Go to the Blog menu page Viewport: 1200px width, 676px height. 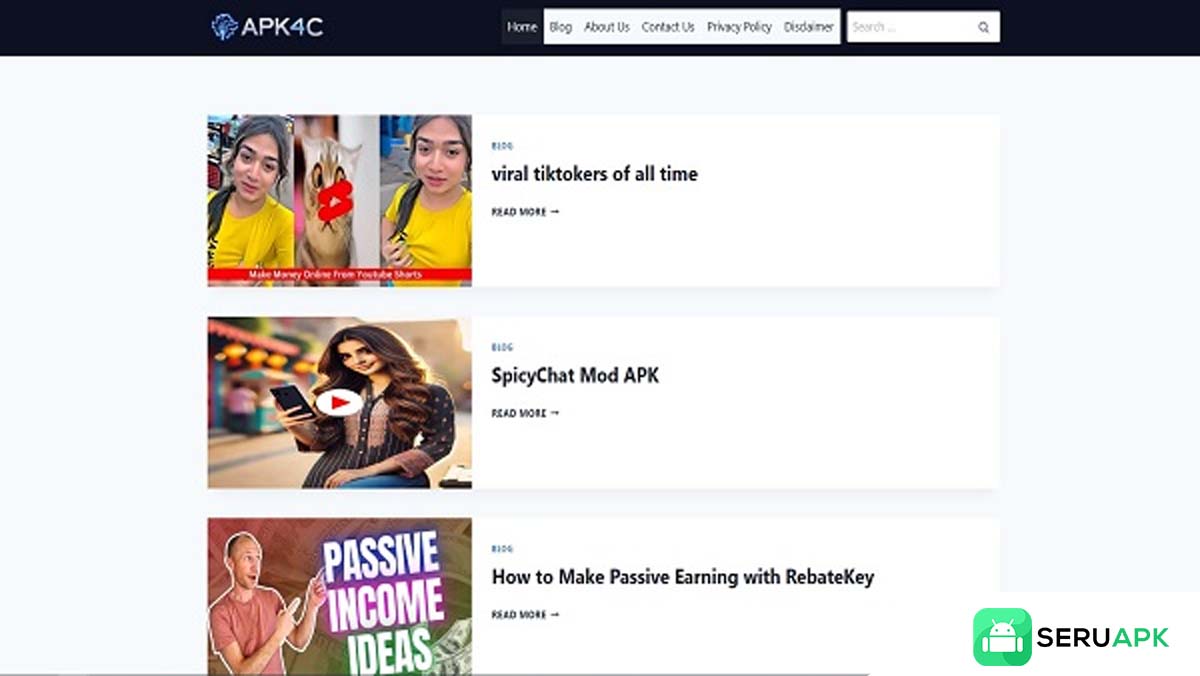point(561,27)
